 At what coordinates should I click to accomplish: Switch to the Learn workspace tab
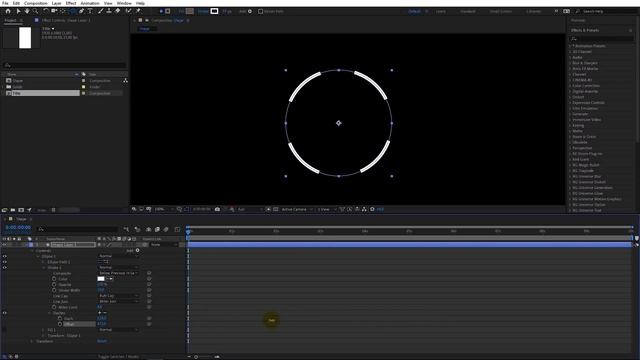click(441, 11)
